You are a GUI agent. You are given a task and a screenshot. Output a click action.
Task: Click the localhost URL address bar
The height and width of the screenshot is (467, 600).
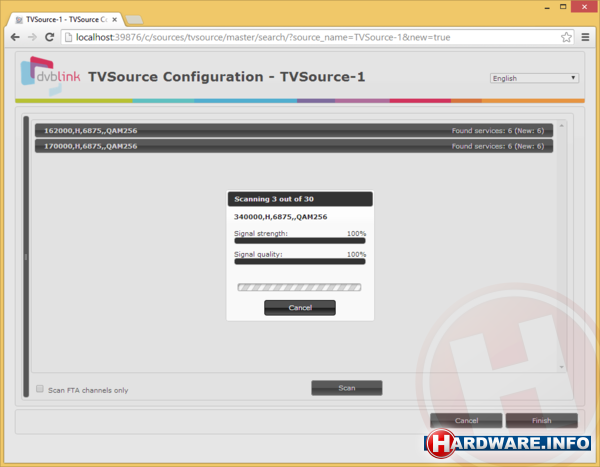(x=300, y=37)
